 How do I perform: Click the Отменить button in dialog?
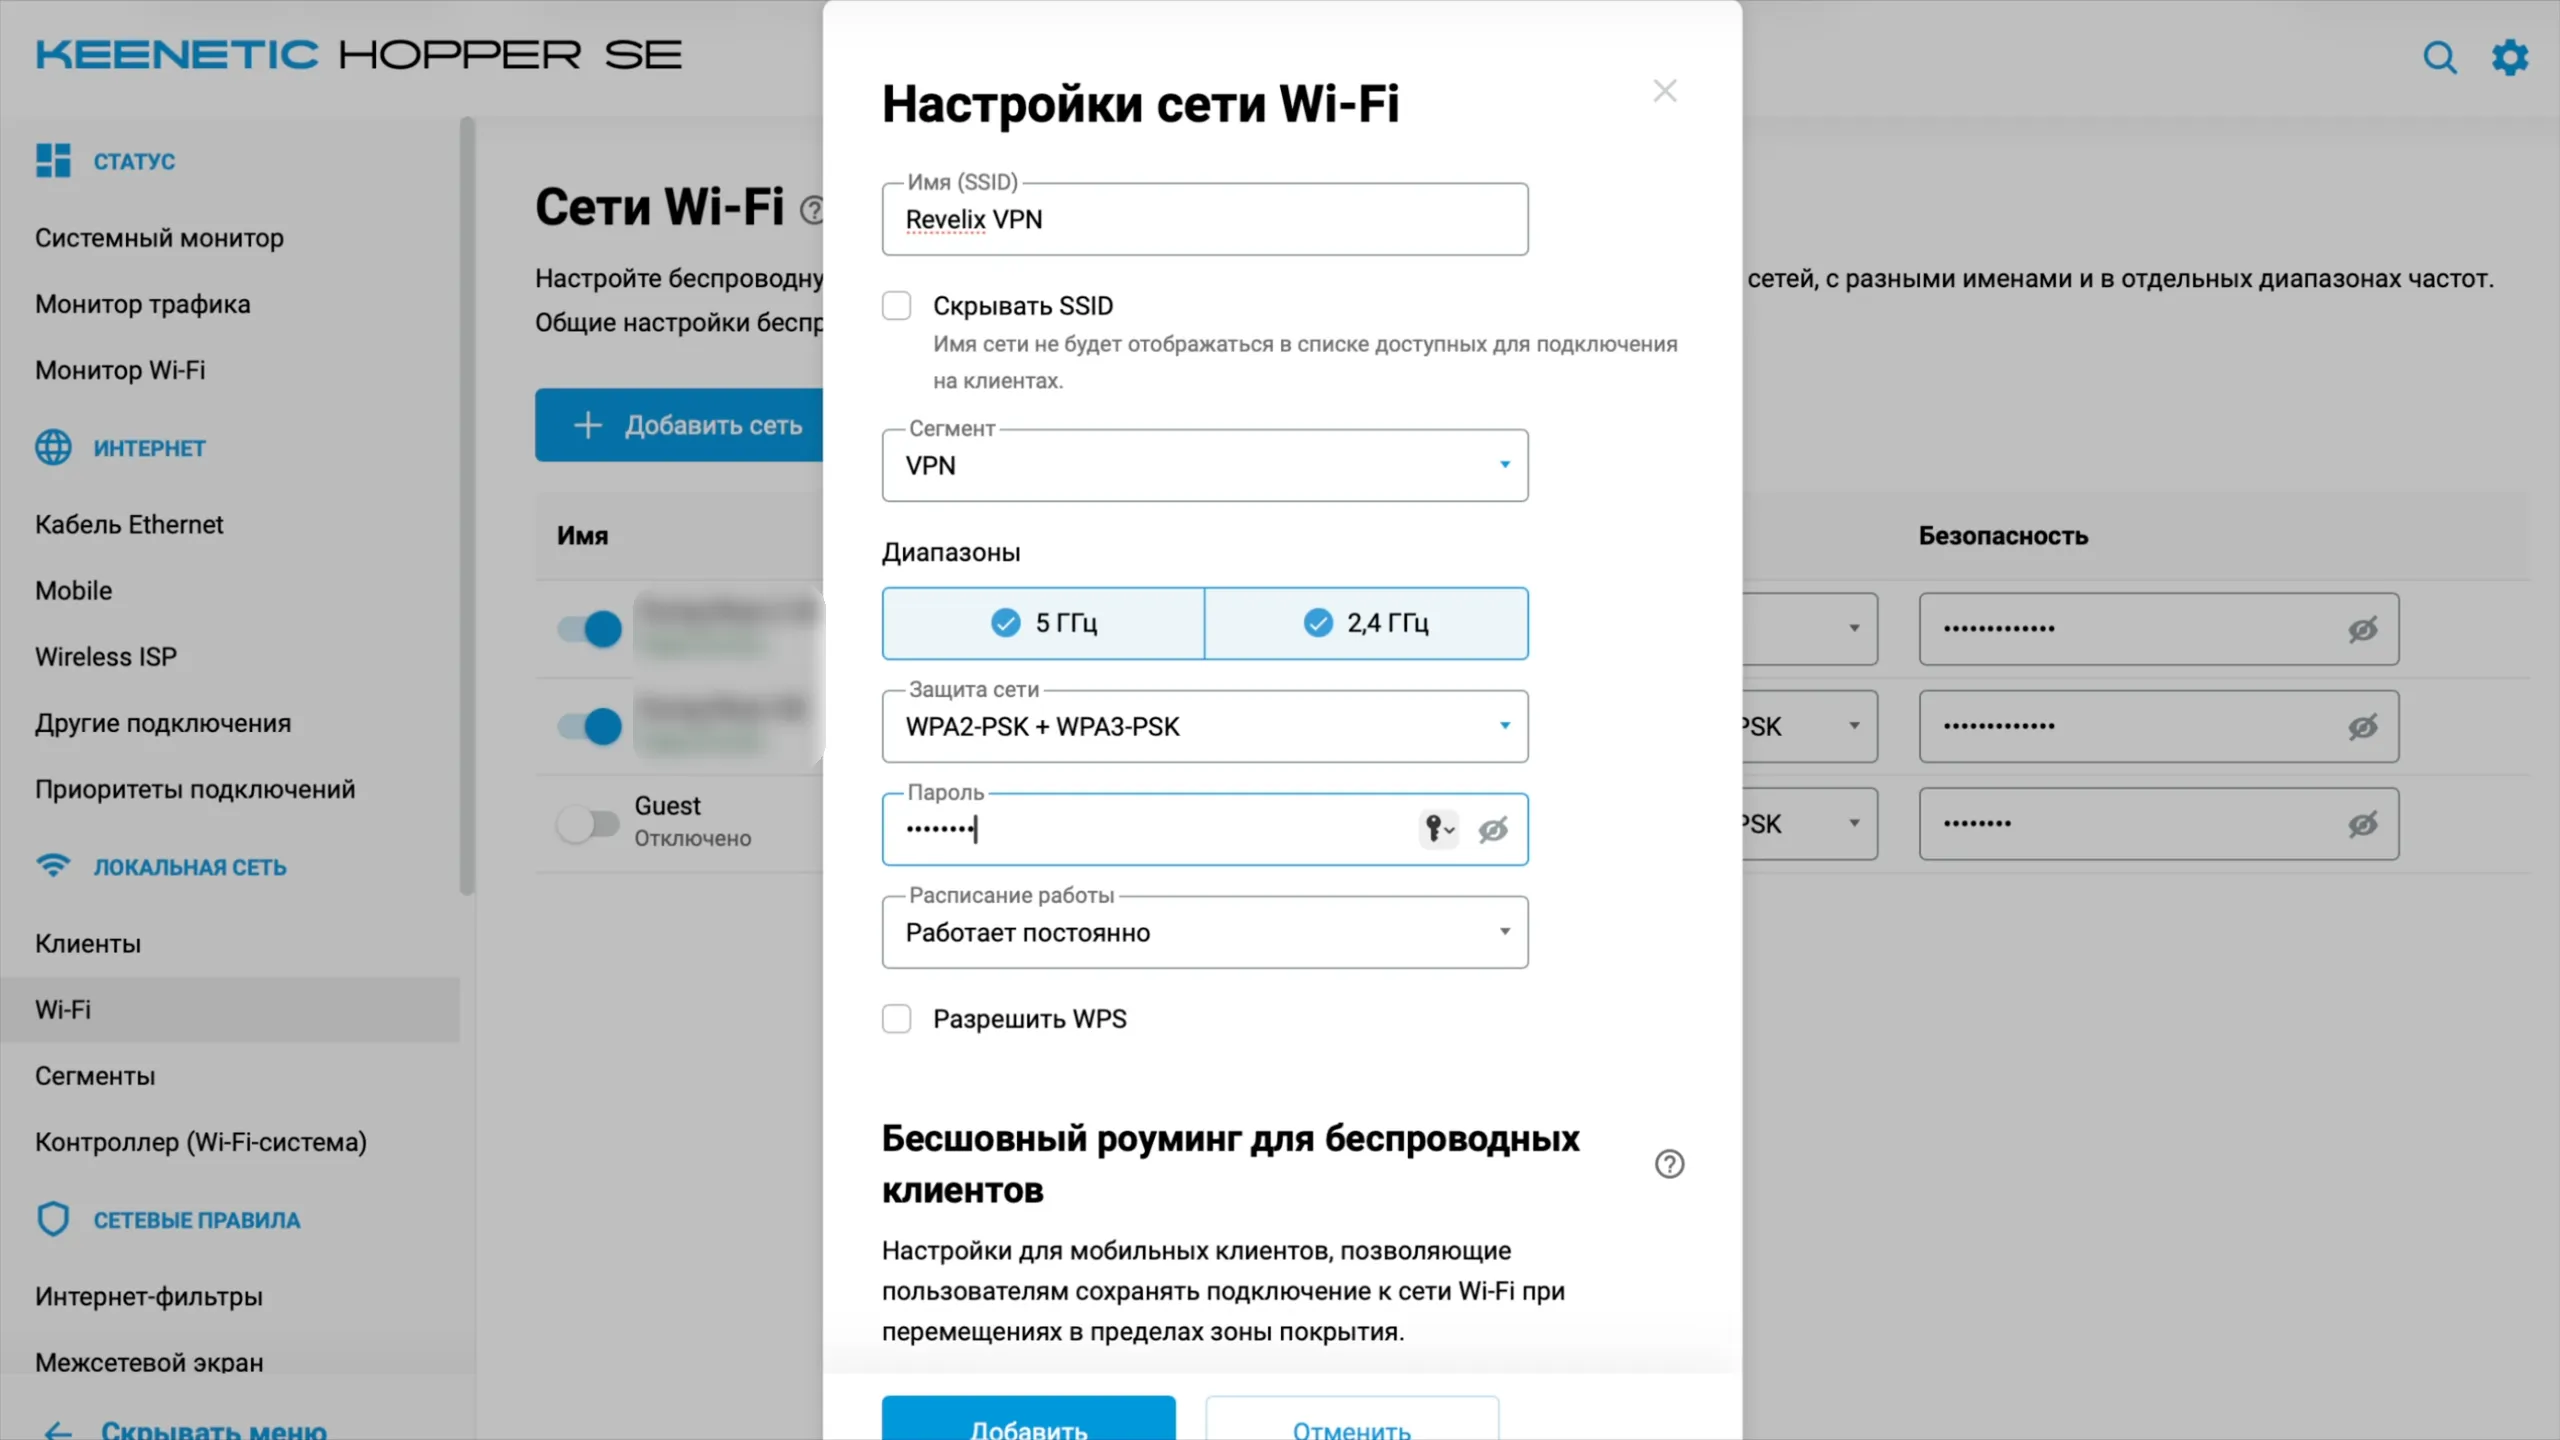(x=1352, y=1420)
